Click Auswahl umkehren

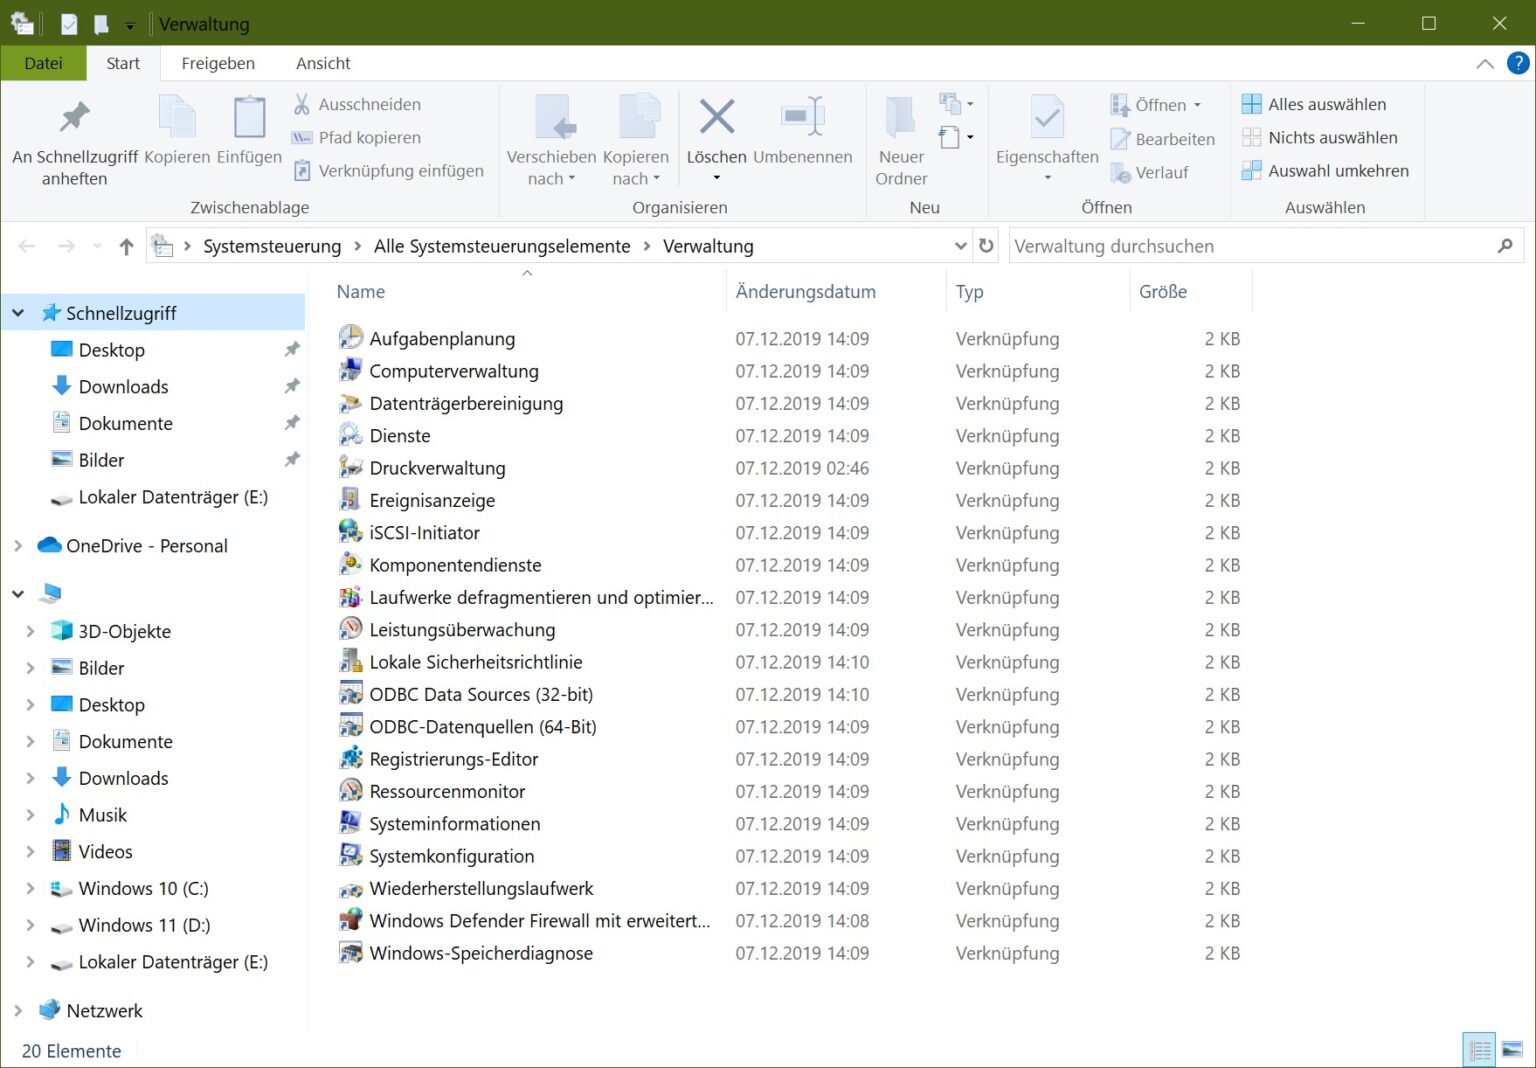[1325, 170]
